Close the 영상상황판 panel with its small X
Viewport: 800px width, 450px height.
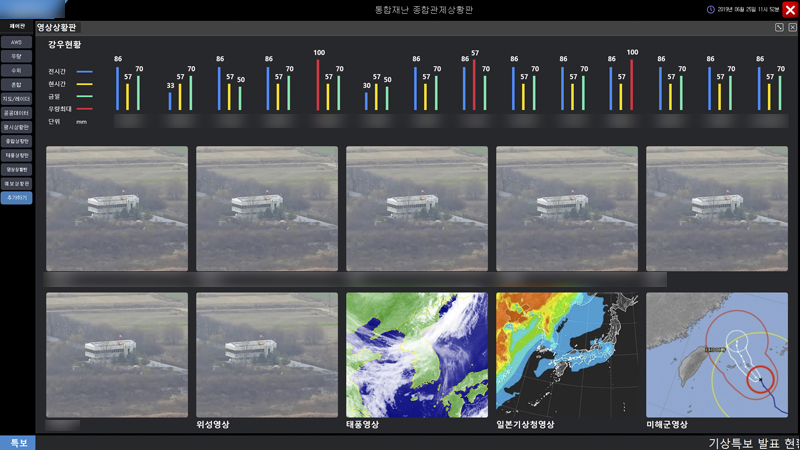[x=792, y=28]
